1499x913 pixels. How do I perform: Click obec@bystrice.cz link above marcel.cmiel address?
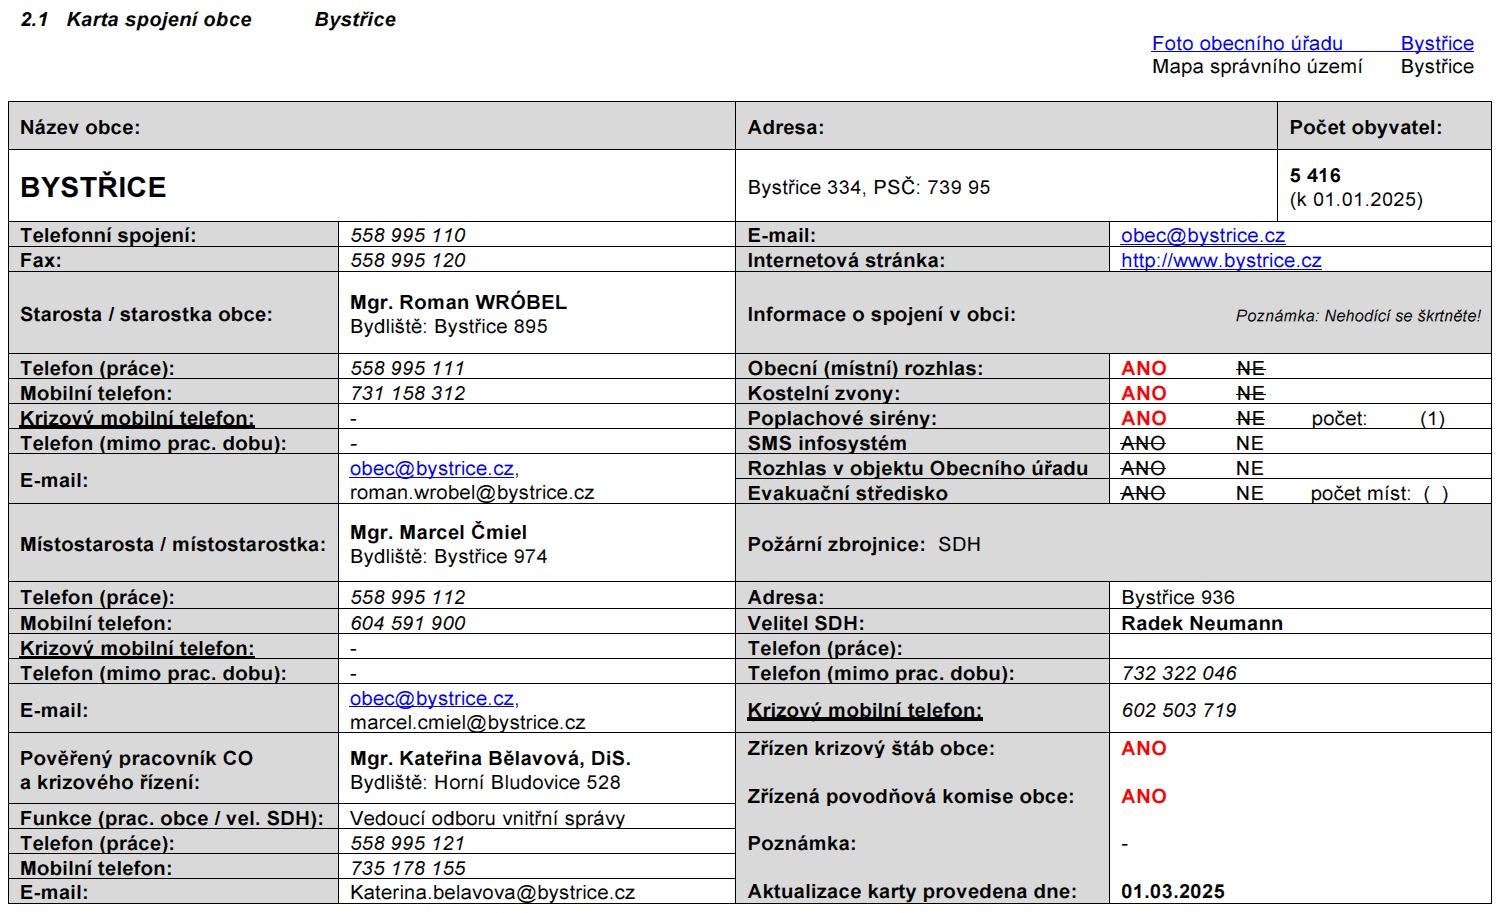coord(432,698)
